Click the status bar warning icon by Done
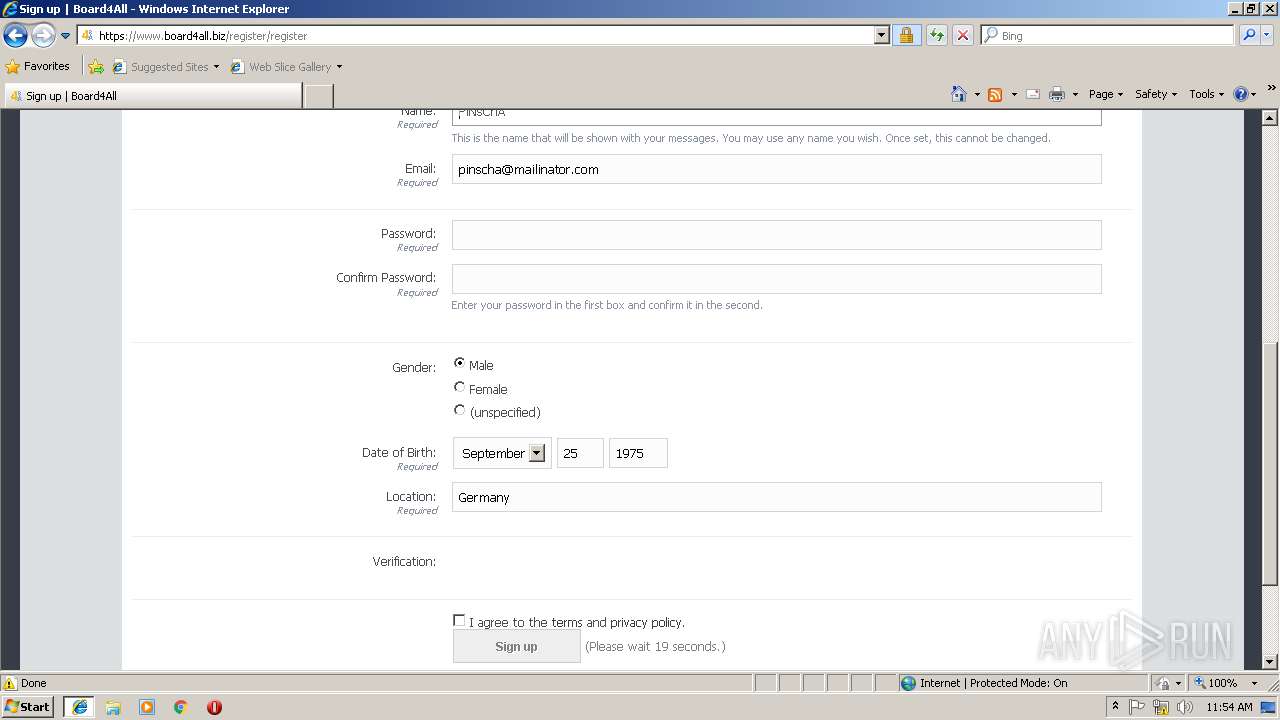This screenshot has height=720, width=1280. pyautogui.click(x=10, y=683)
